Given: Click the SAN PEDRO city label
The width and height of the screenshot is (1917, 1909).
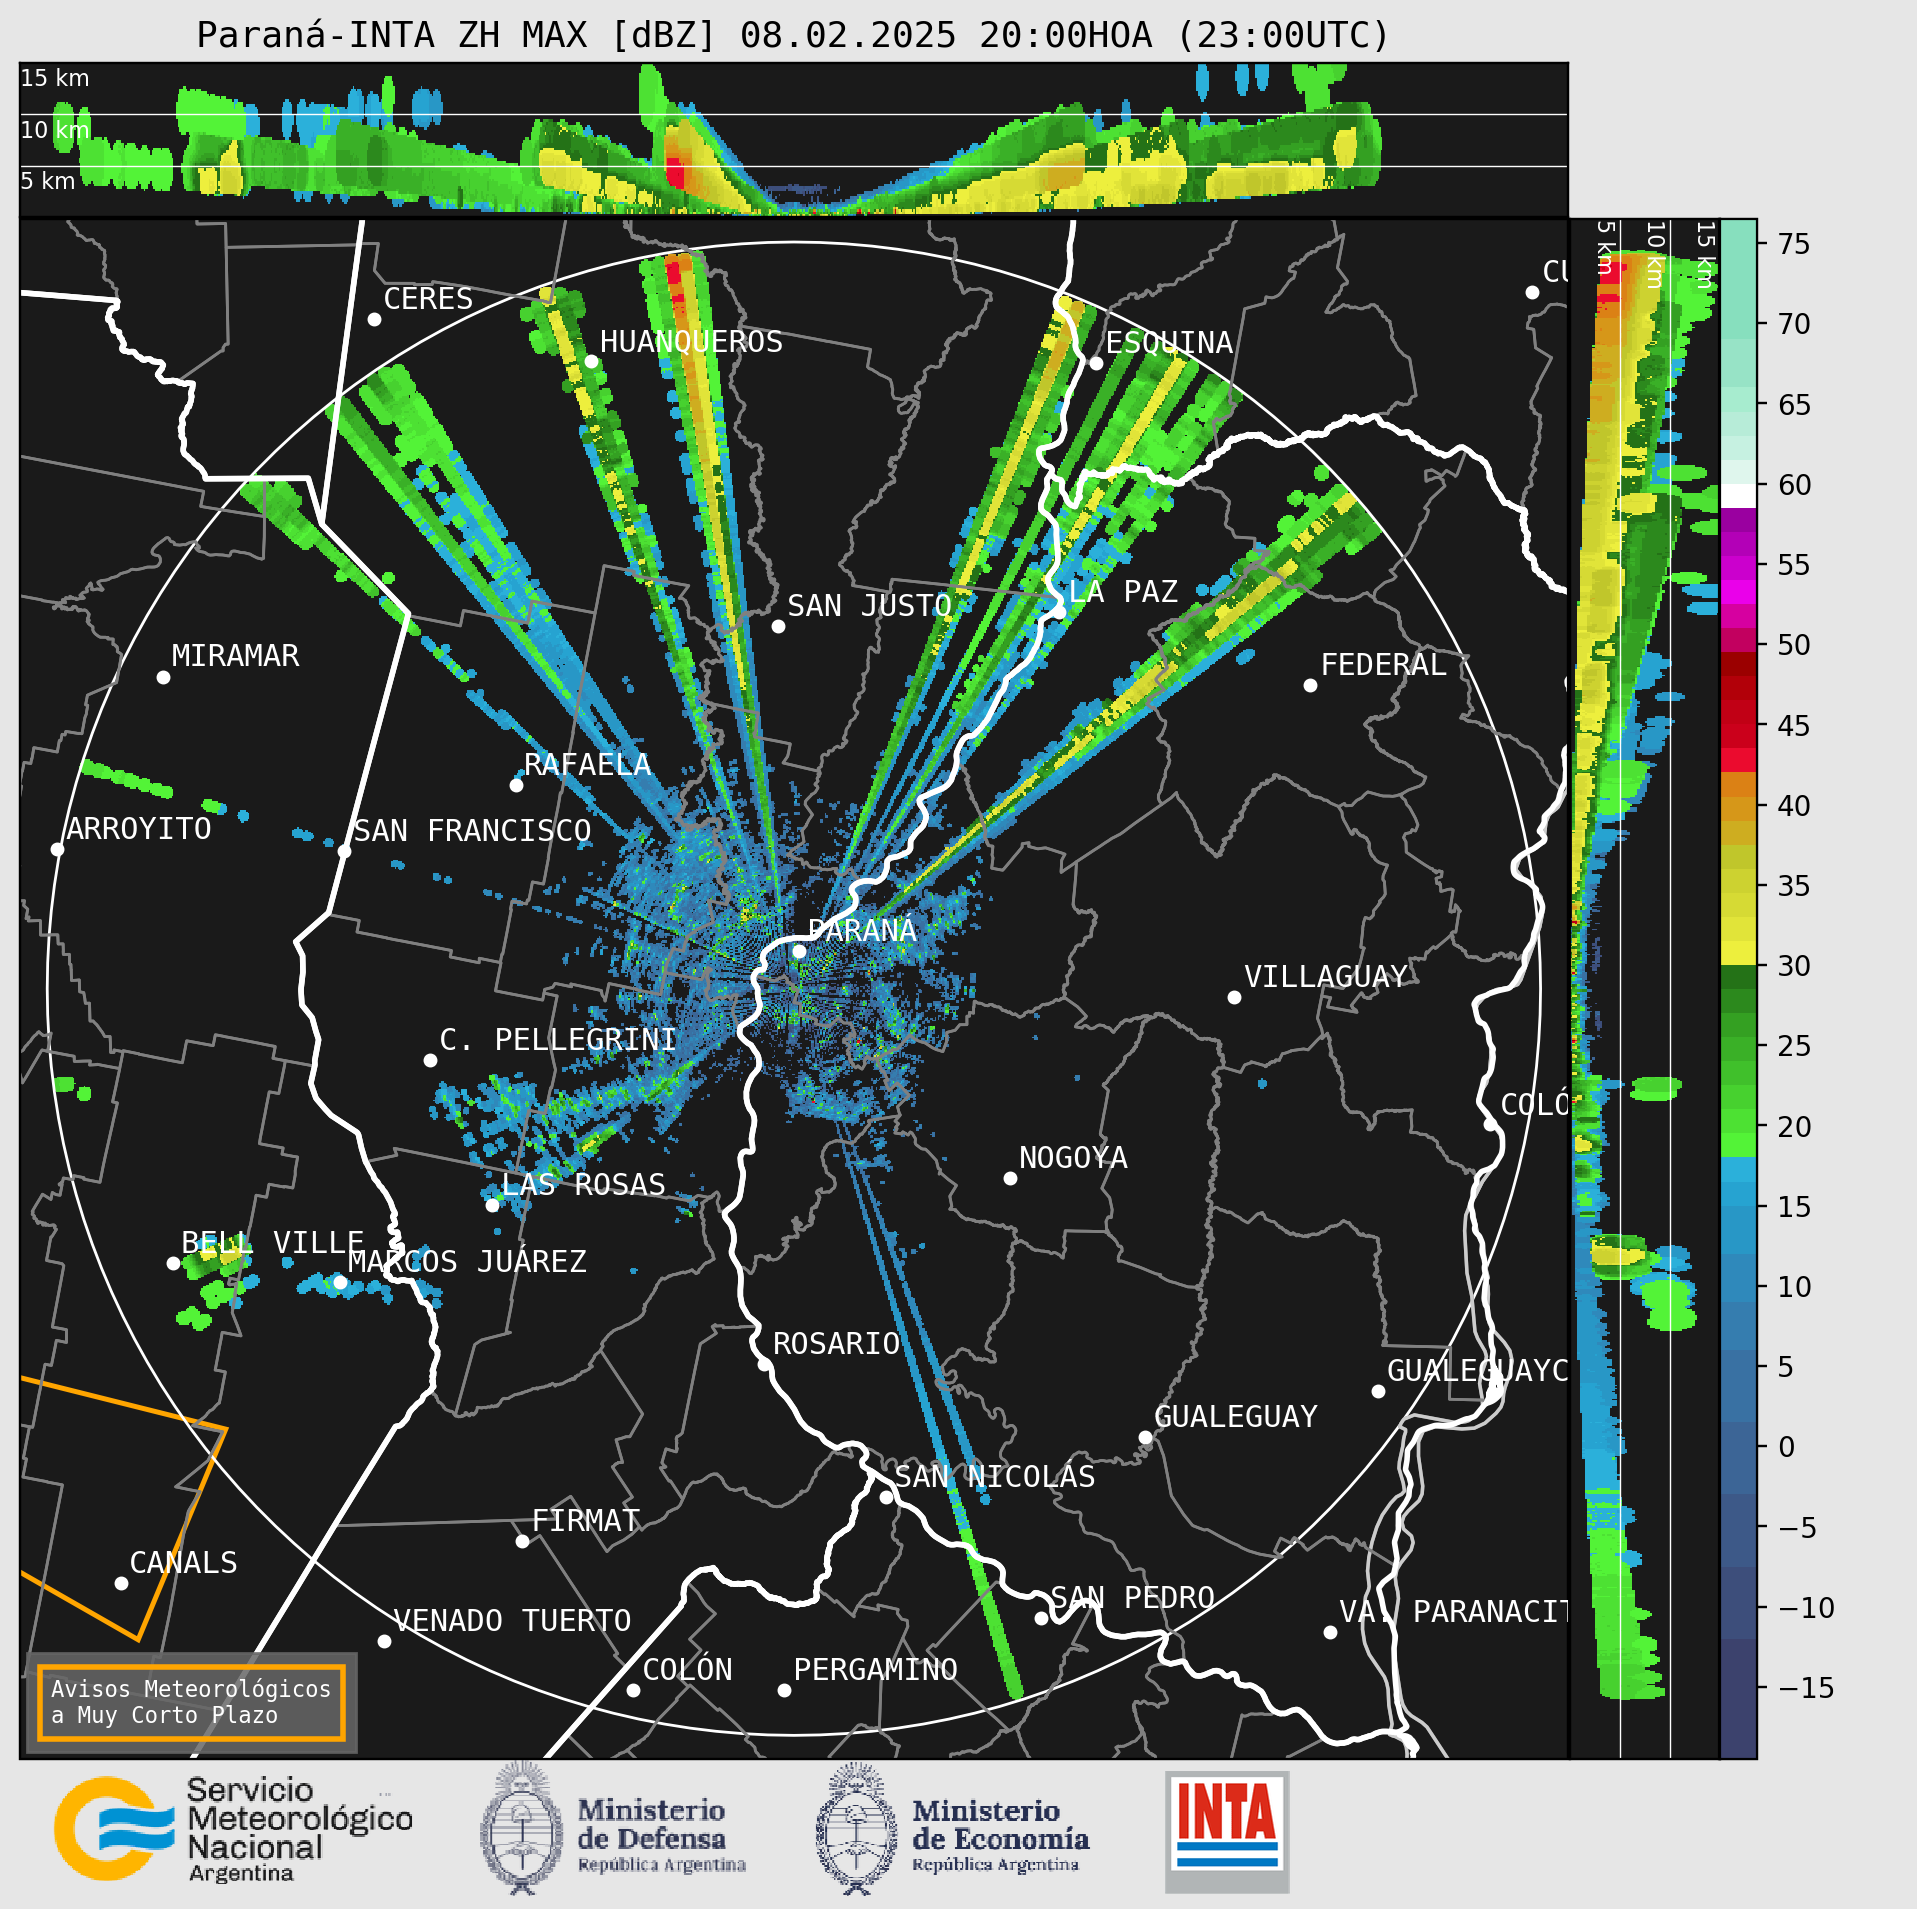Looking at the screenshot, I should [x=1132, y=1597].
